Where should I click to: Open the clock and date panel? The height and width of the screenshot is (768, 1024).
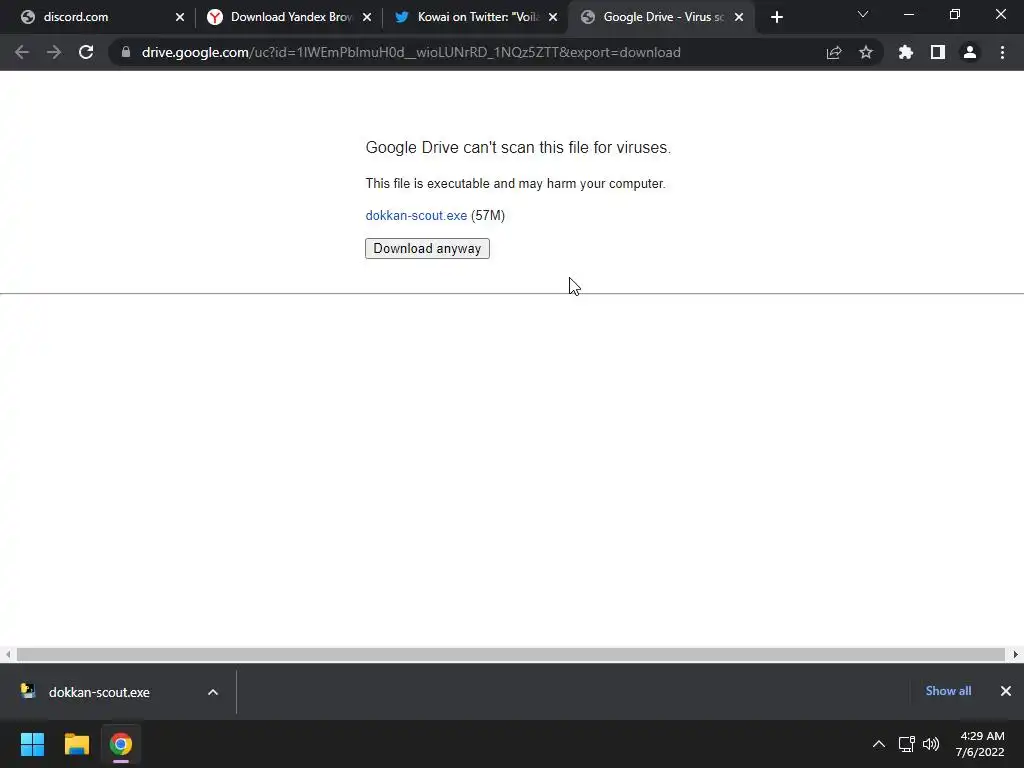(980, 744)
